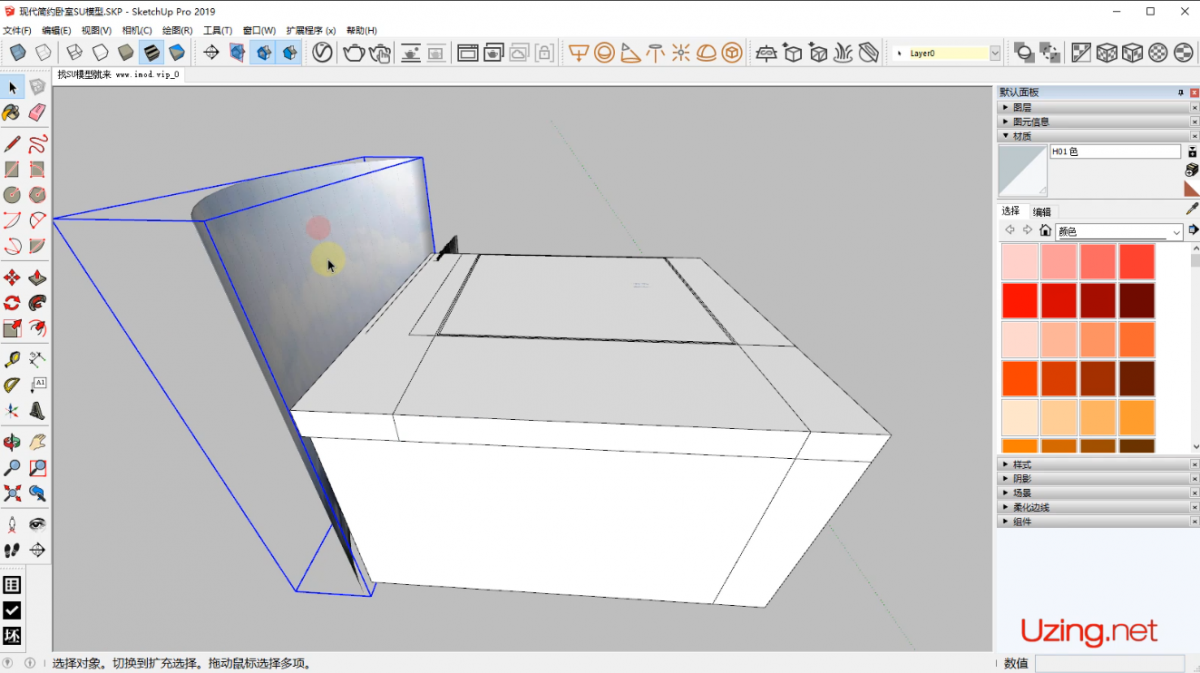Screen dimensions: 1200x673
Task: Select the Push/Pull tool
Action: [x=37, y=277]
